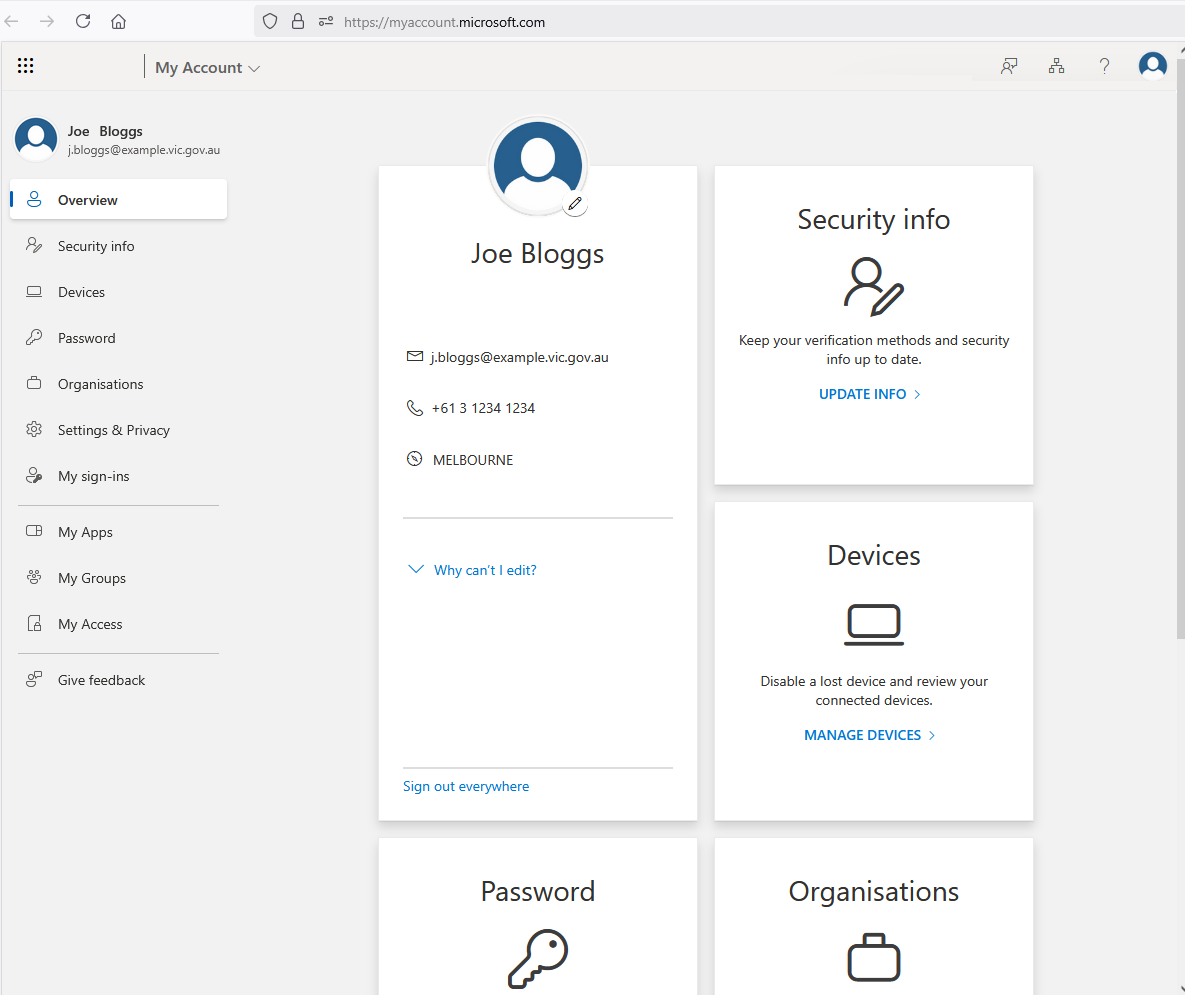The image size is (1185, 995).
Task: Go to browser home icon
Action: pos(119,21)
